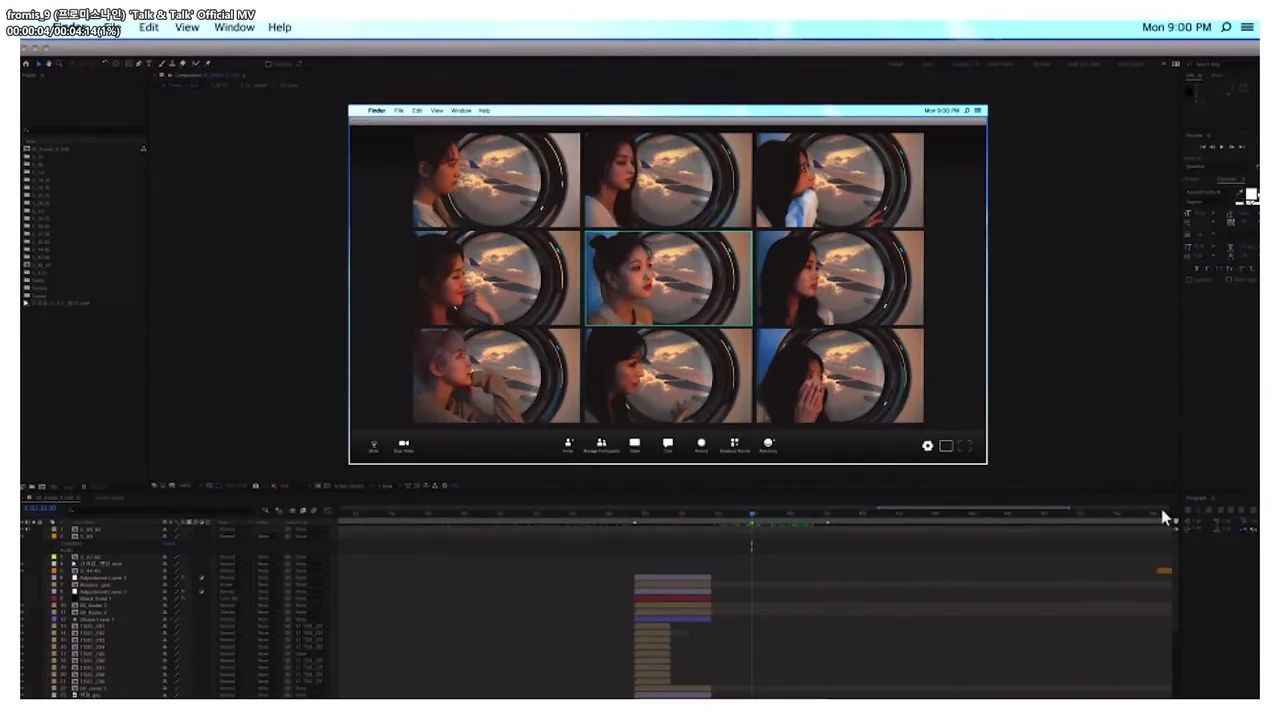1280x720 pixels.
Task: Click Finder in the inner preview menu bar
Action: pos(376,111)
